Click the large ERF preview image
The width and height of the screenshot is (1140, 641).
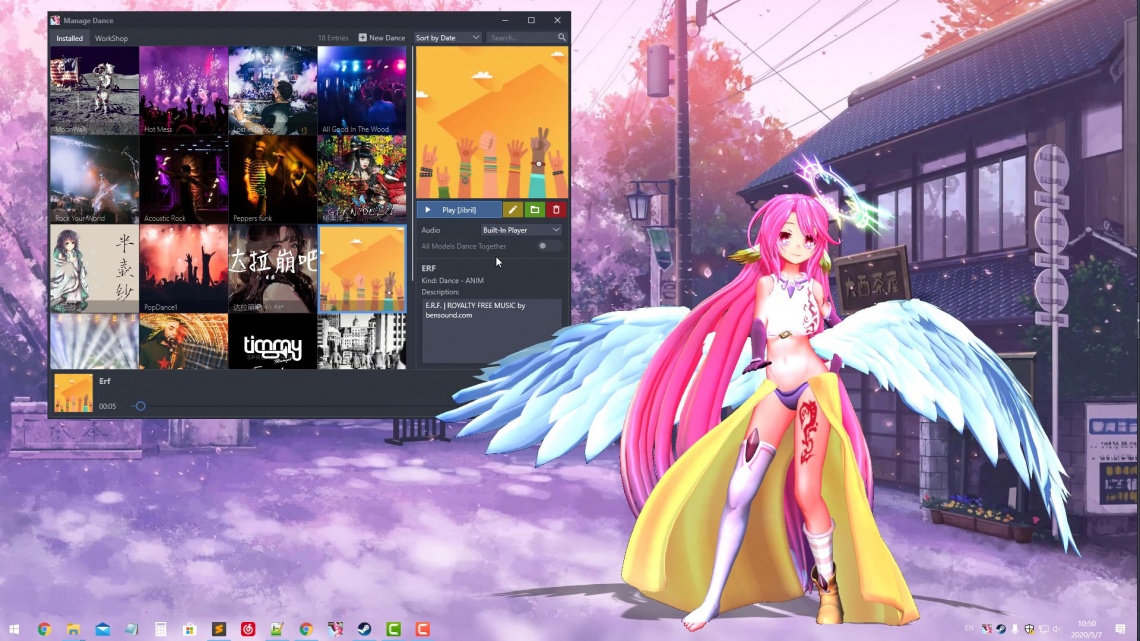tap(492, 123)
